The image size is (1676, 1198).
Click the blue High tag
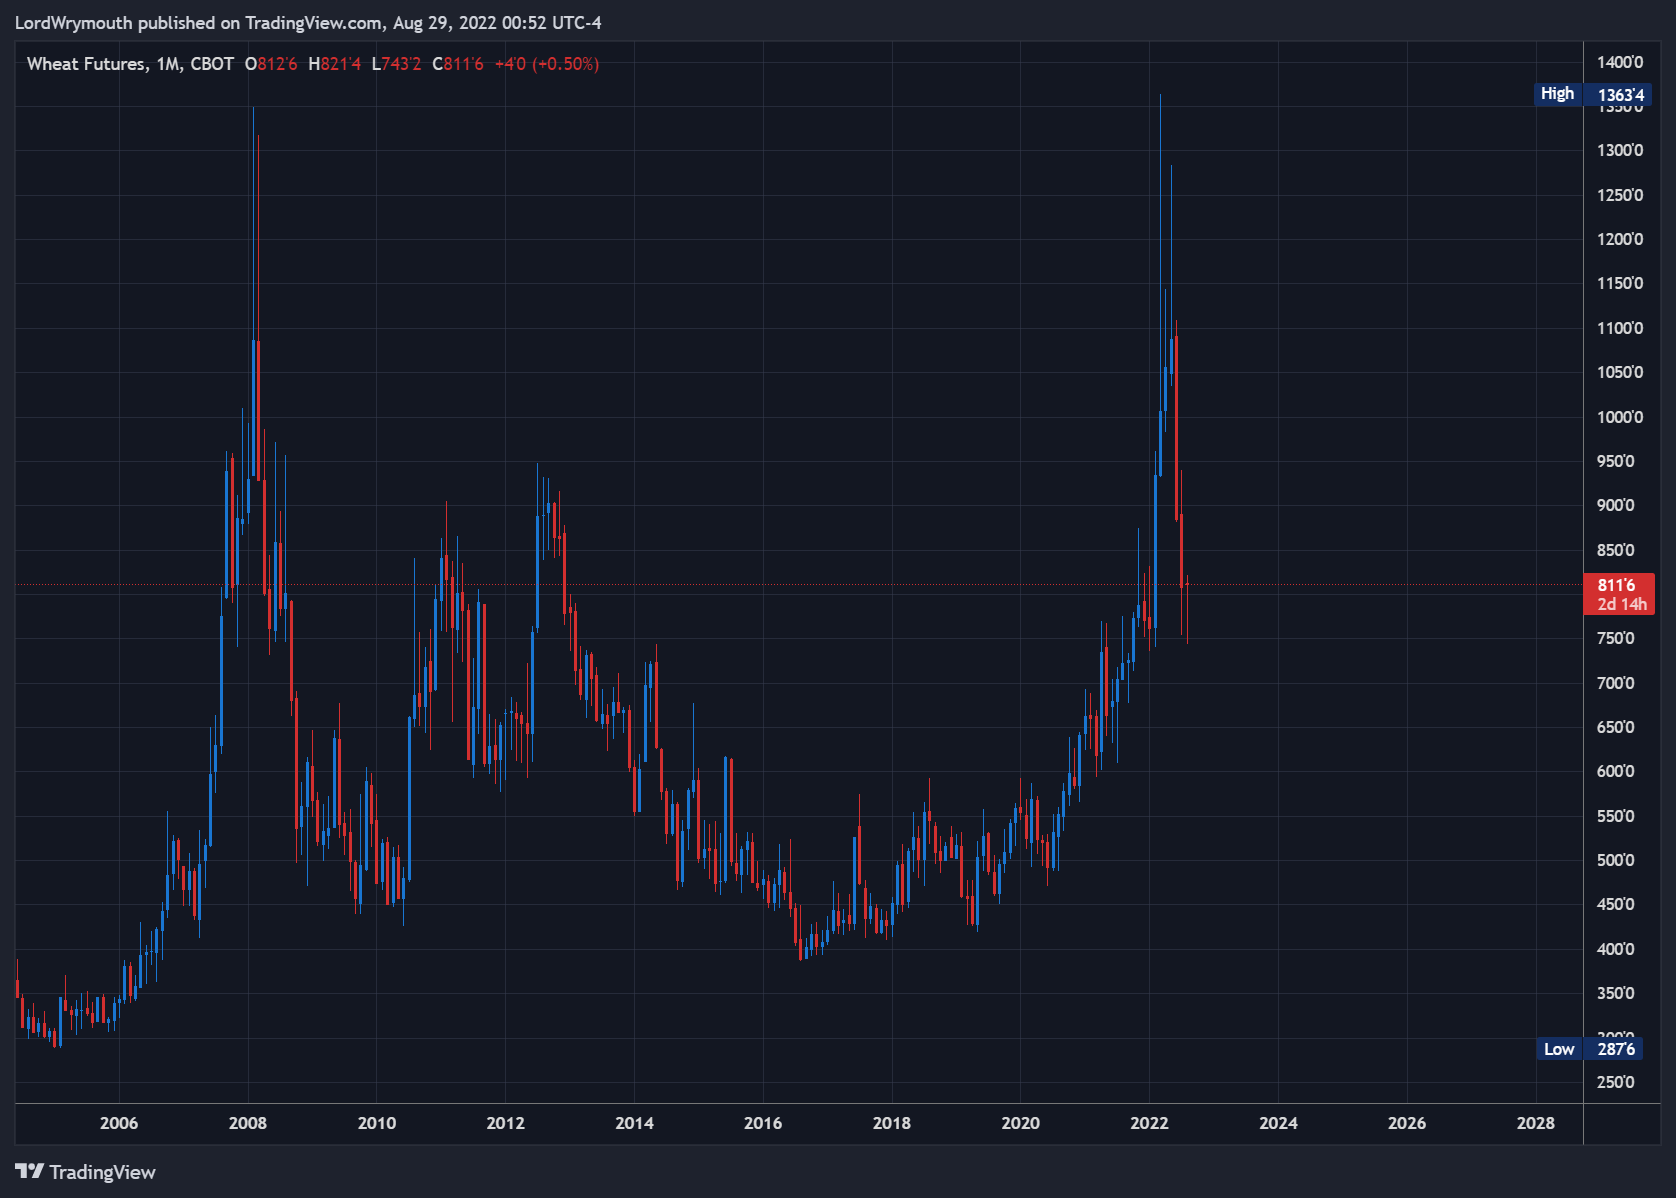(1557, 94)
